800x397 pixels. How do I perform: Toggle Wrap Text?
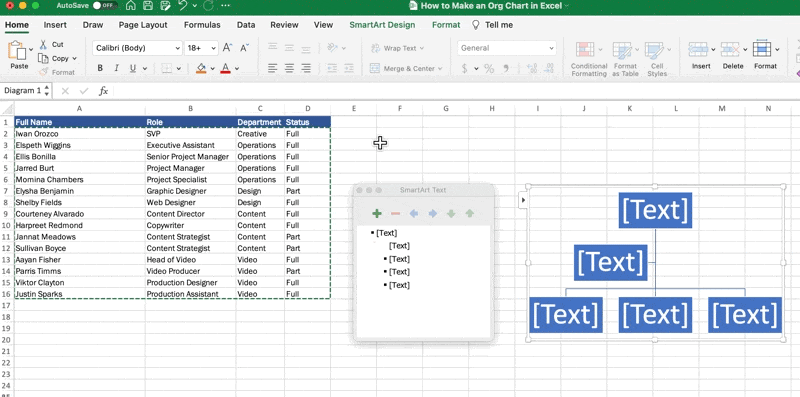397,48
